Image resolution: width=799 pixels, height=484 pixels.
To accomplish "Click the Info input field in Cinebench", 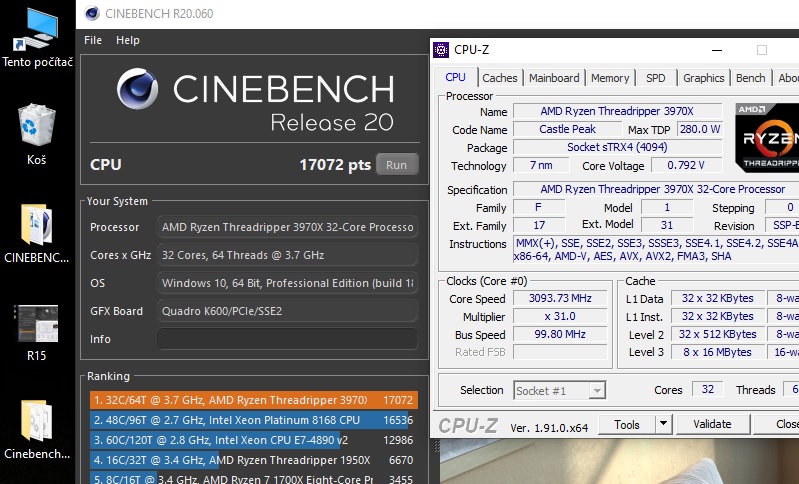I will pyautogui.click(x=287, y=339).
